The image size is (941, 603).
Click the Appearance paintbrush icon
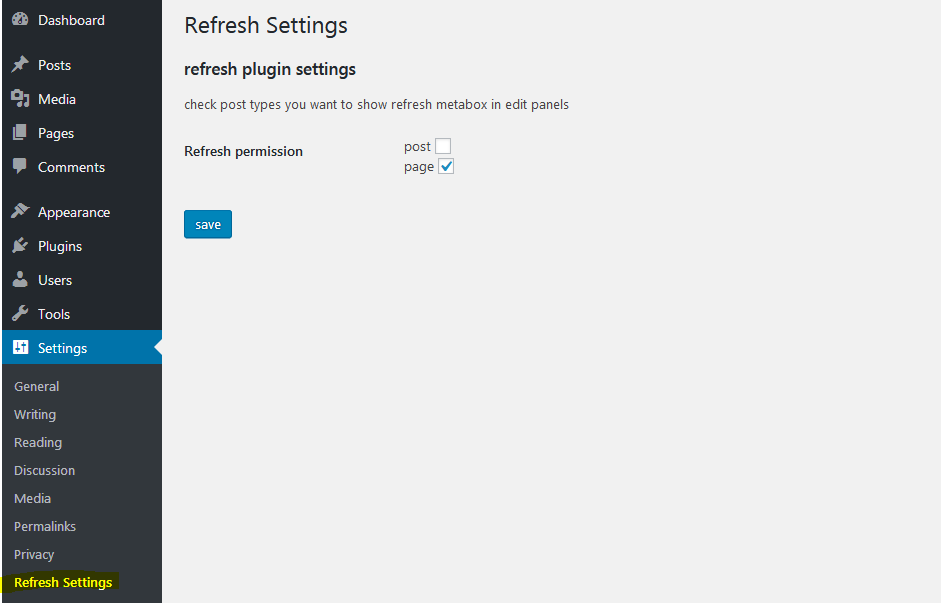(20, 211)
